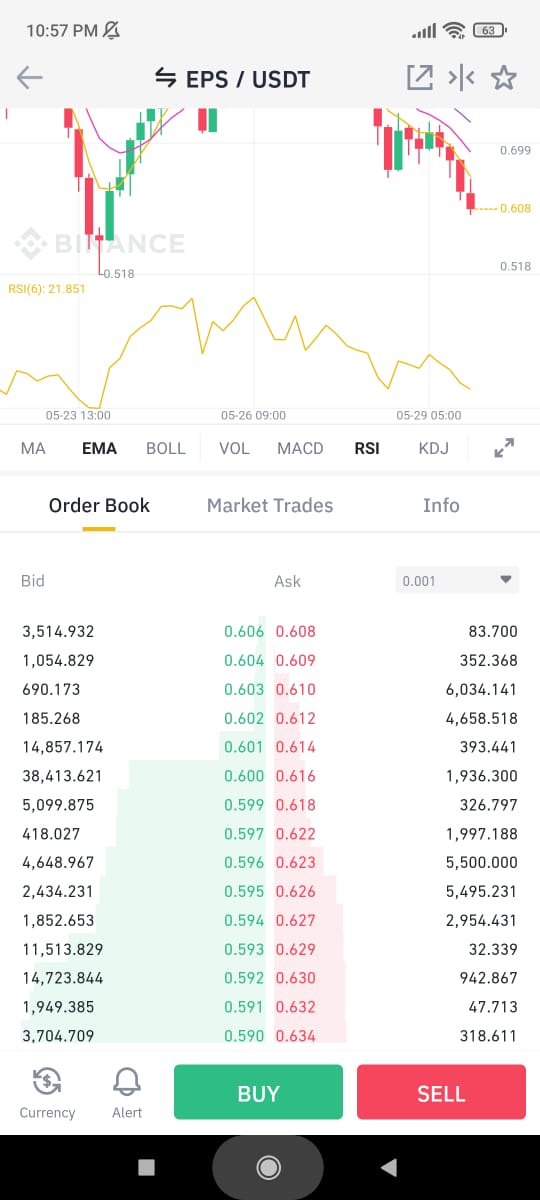Toggle the RSI indicator

pos(367,448)
